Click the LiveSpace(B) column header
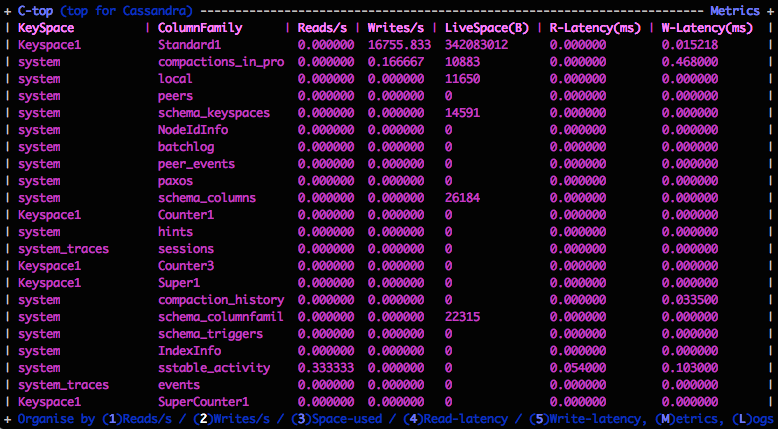 click(x=487, y=28)
